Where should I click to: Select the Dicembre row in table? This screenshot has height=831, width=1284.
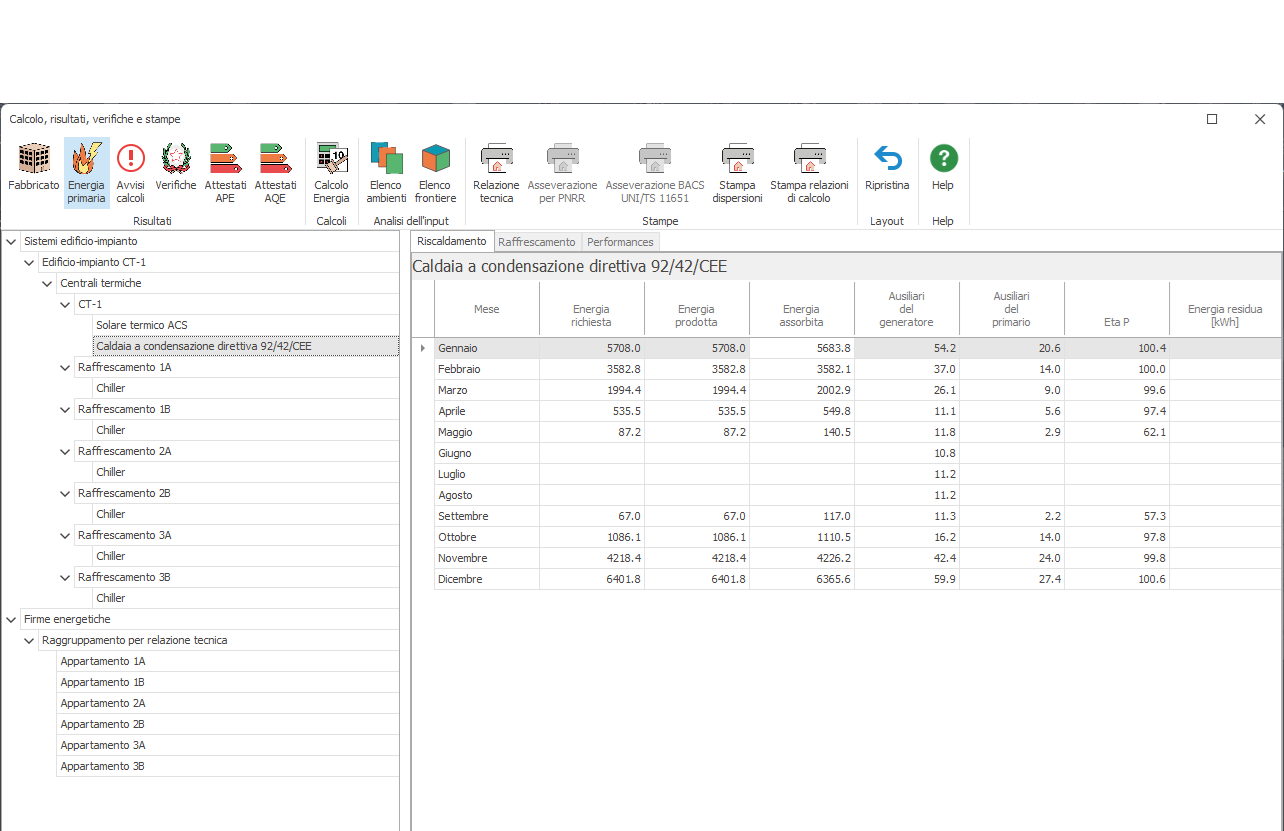(x=460, y=579)
